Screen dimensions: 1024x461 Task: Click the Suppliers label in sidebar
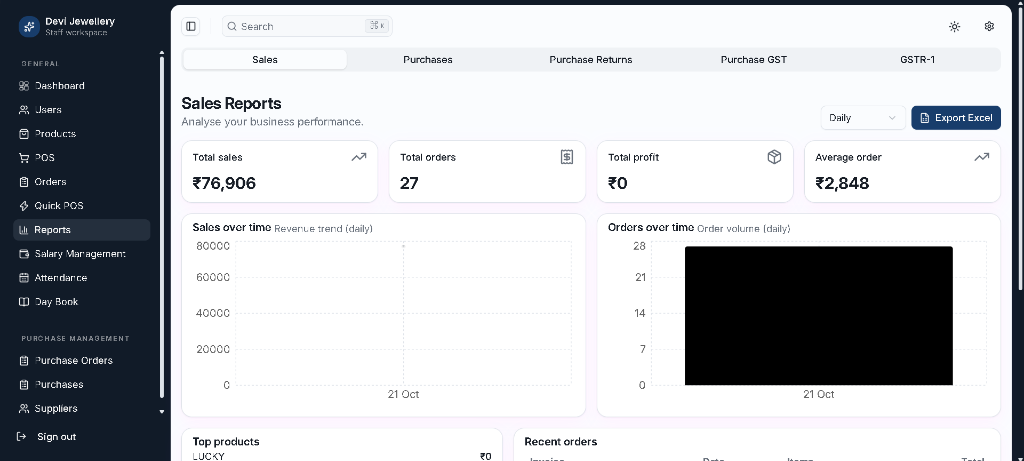pyautogui.click(x=56, y=408)
